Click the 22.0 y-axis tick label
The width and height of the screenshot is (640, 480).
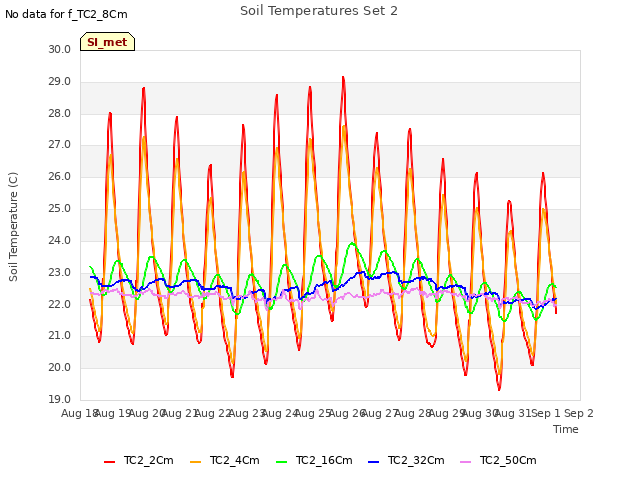60,304
